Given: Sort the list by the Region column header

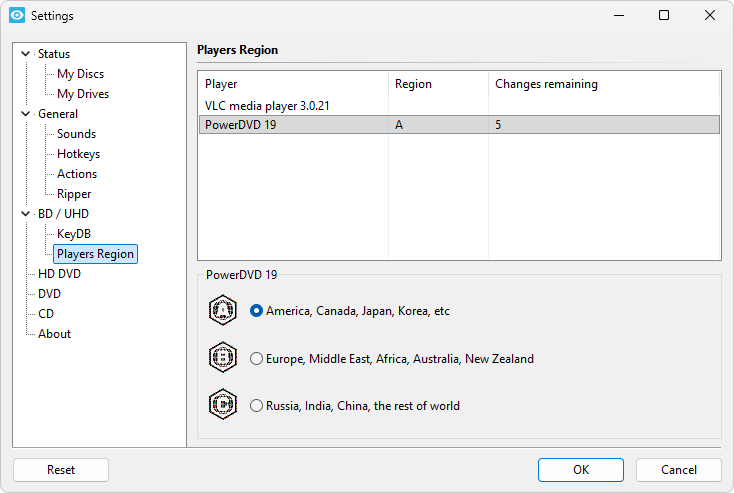Looking at the screenshot, I should click(438, 84).
